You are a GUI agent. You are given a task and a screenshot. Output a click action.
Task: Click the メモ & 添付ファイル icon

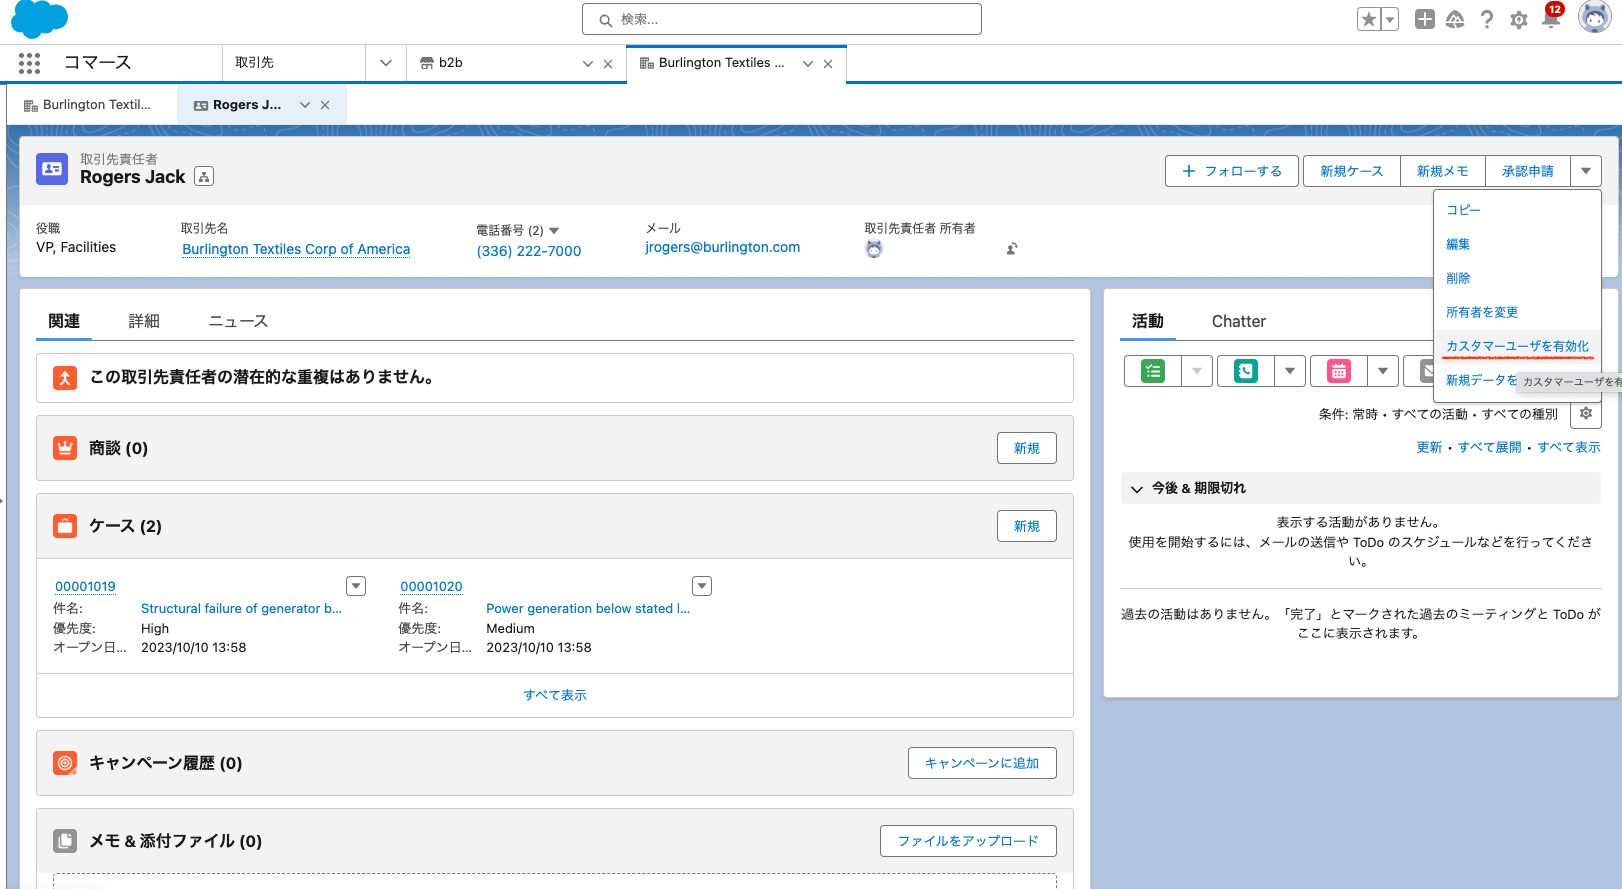(x=65, y=841)
